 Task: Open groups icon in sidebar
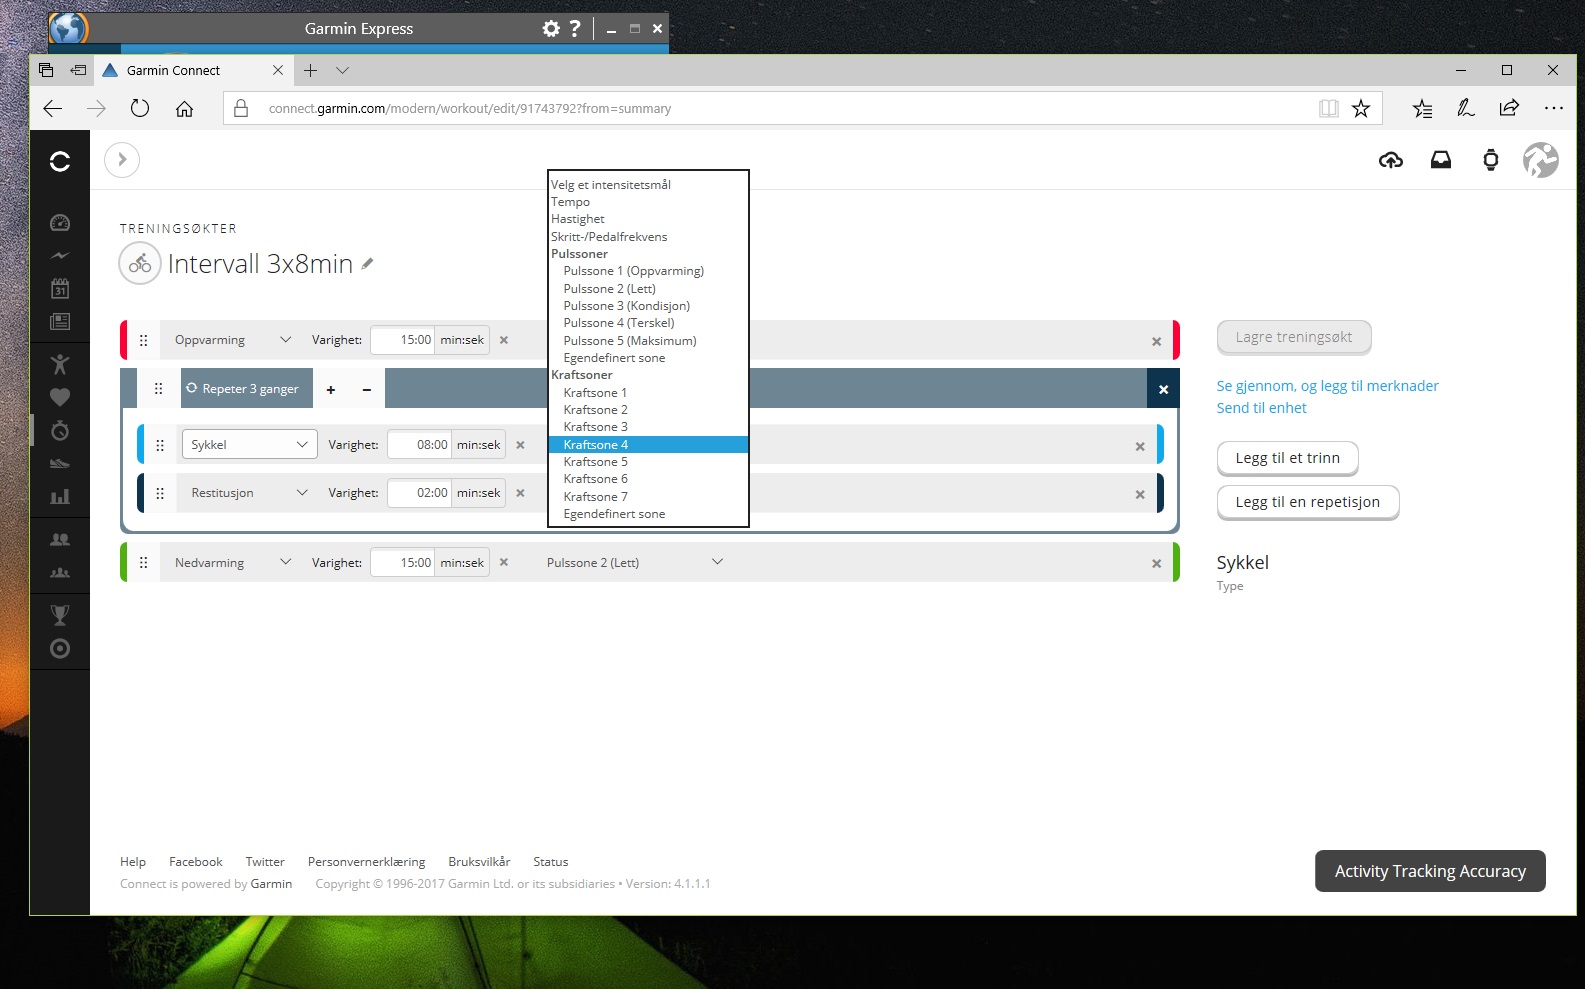60,573
